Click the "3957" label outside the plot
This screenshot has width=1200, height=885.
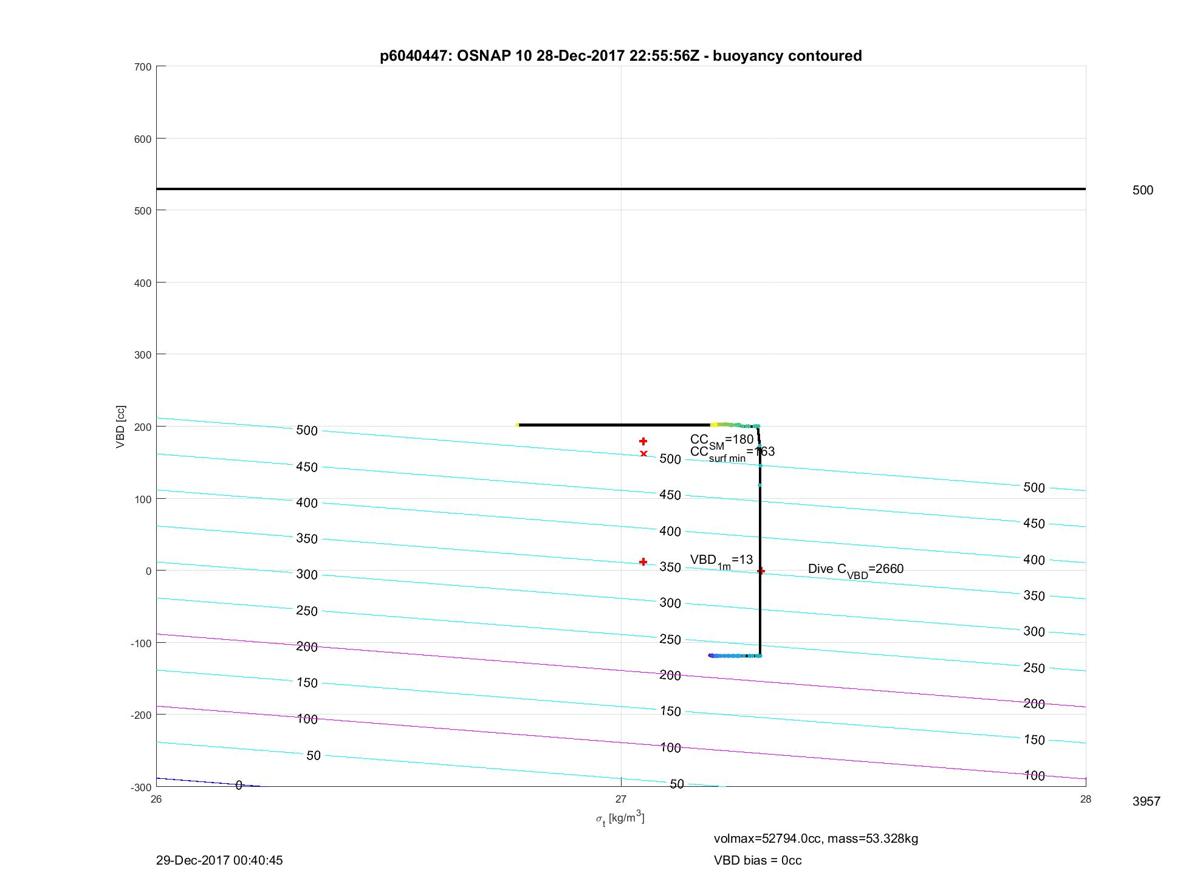[1146, 802]
